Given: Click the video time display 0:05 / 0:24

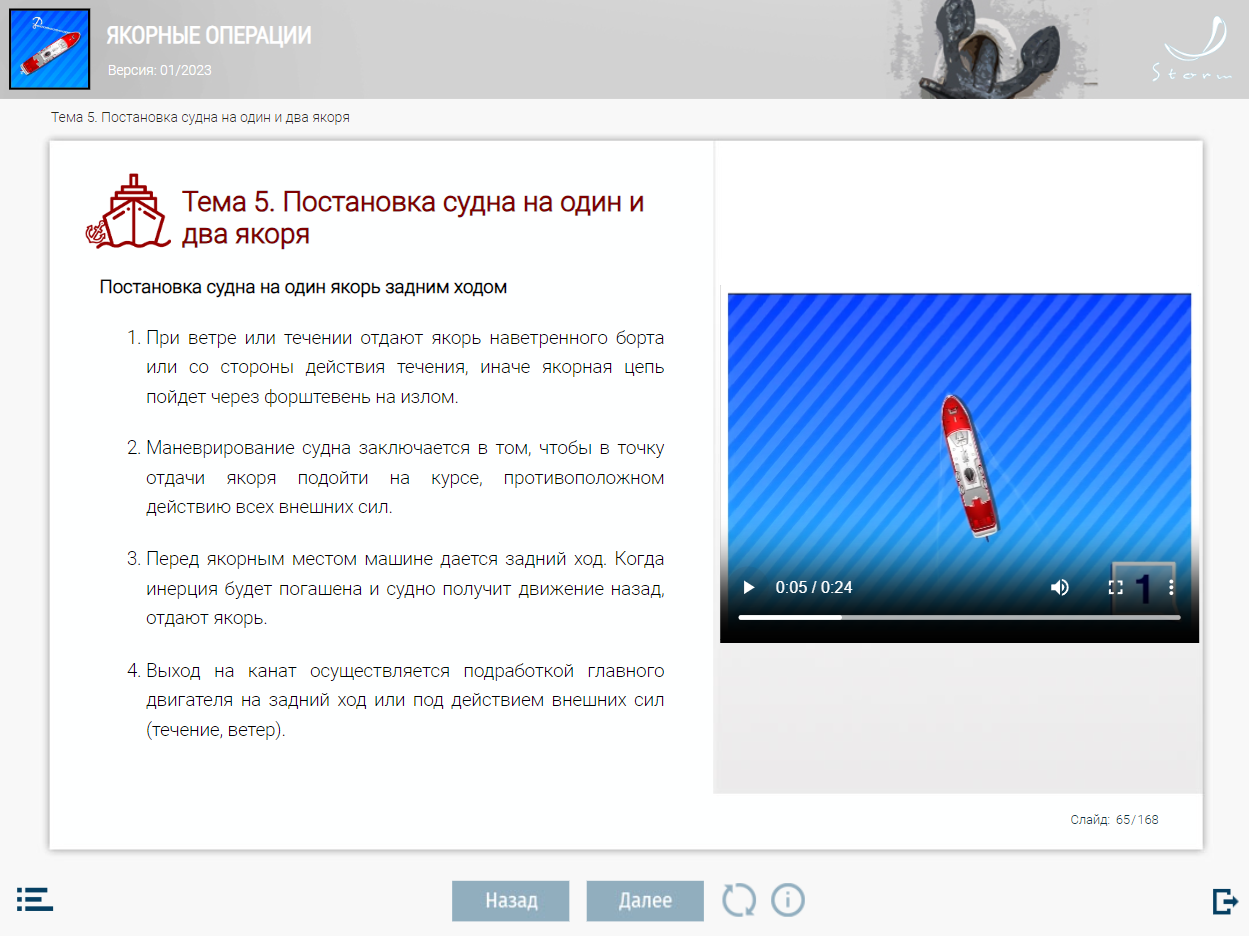Looking at the screenshot, I should point(814,587).
